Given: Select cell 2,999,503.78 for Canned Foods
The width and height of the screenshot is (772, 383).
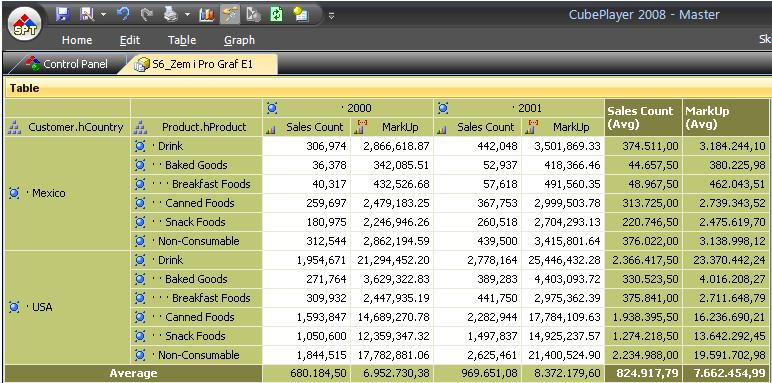Looking at the screenshot, I should point(563,203).
